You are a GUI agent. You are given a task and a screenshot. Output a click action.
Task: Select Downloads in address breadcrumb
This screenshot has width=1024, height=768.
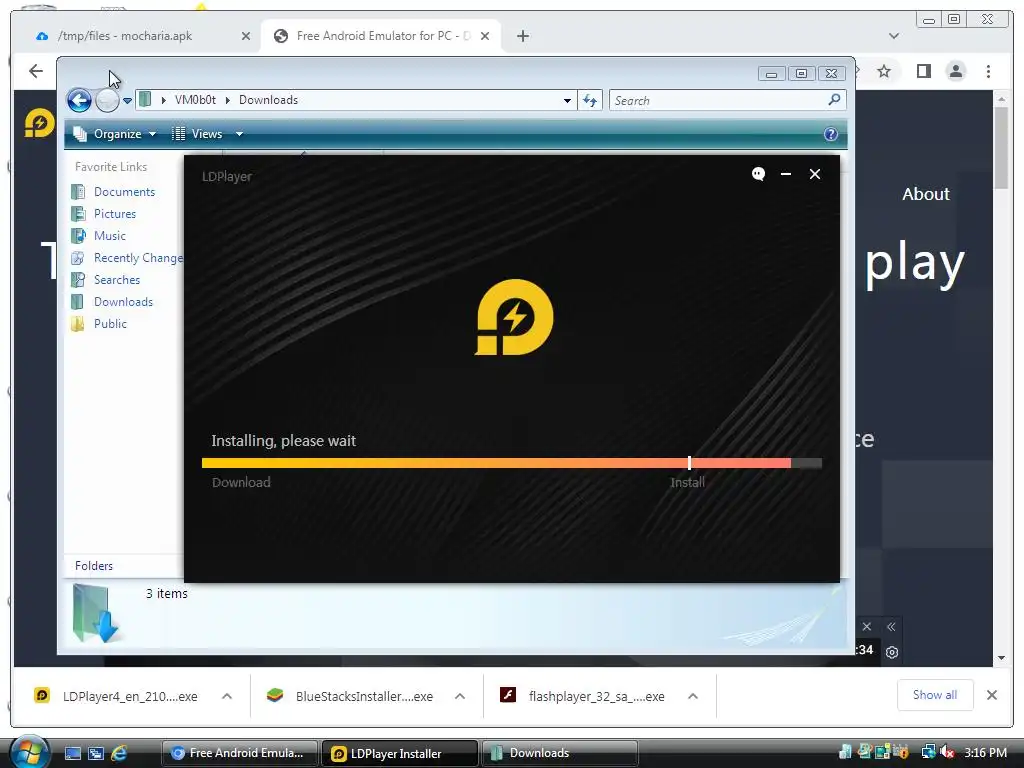[x=268, y=100]
